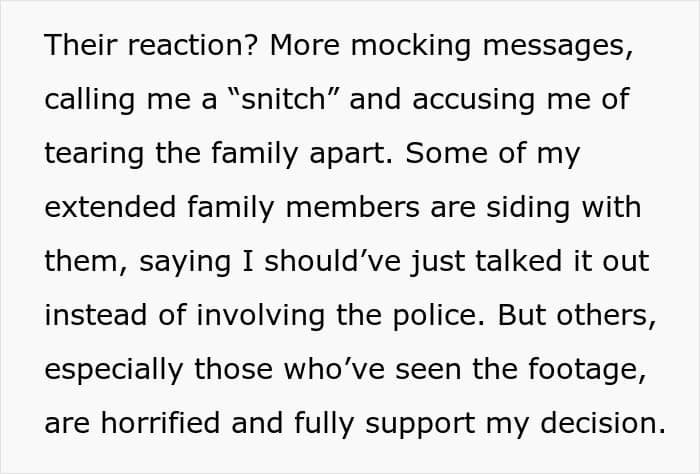Click the phrase "fully support"

(384, 424)
